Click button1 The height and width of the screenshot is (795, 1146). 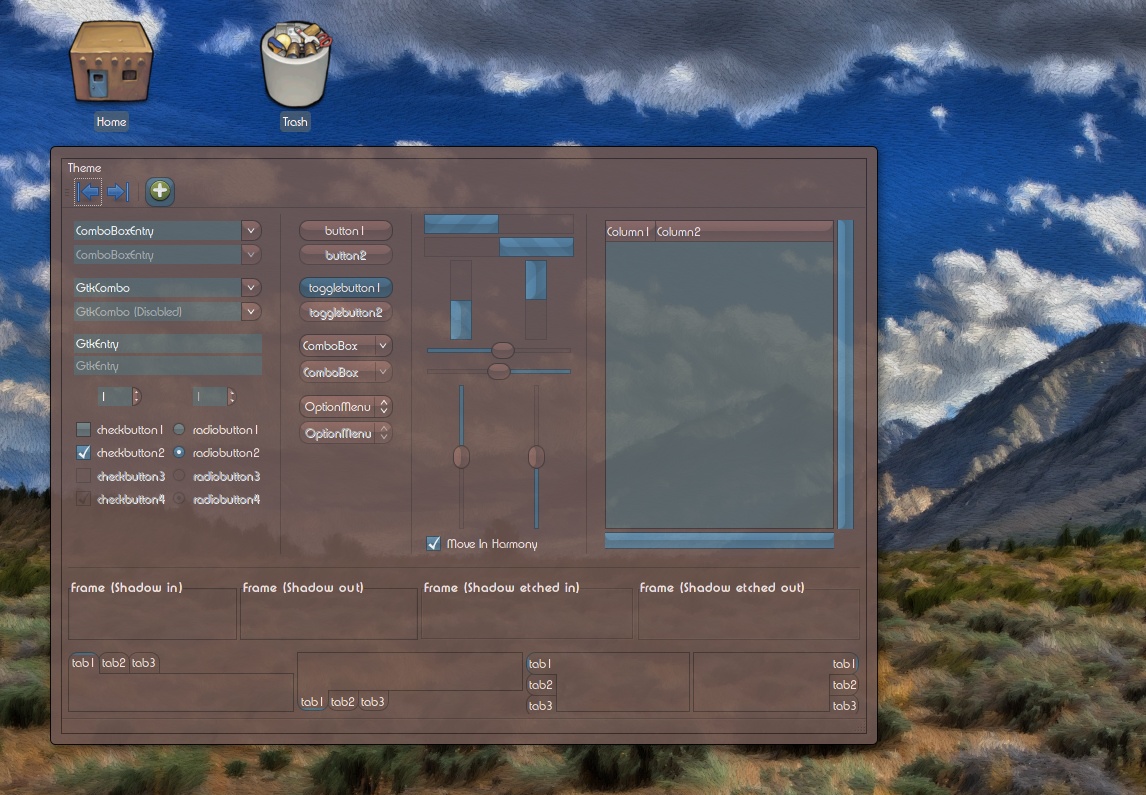click(345, 231)
